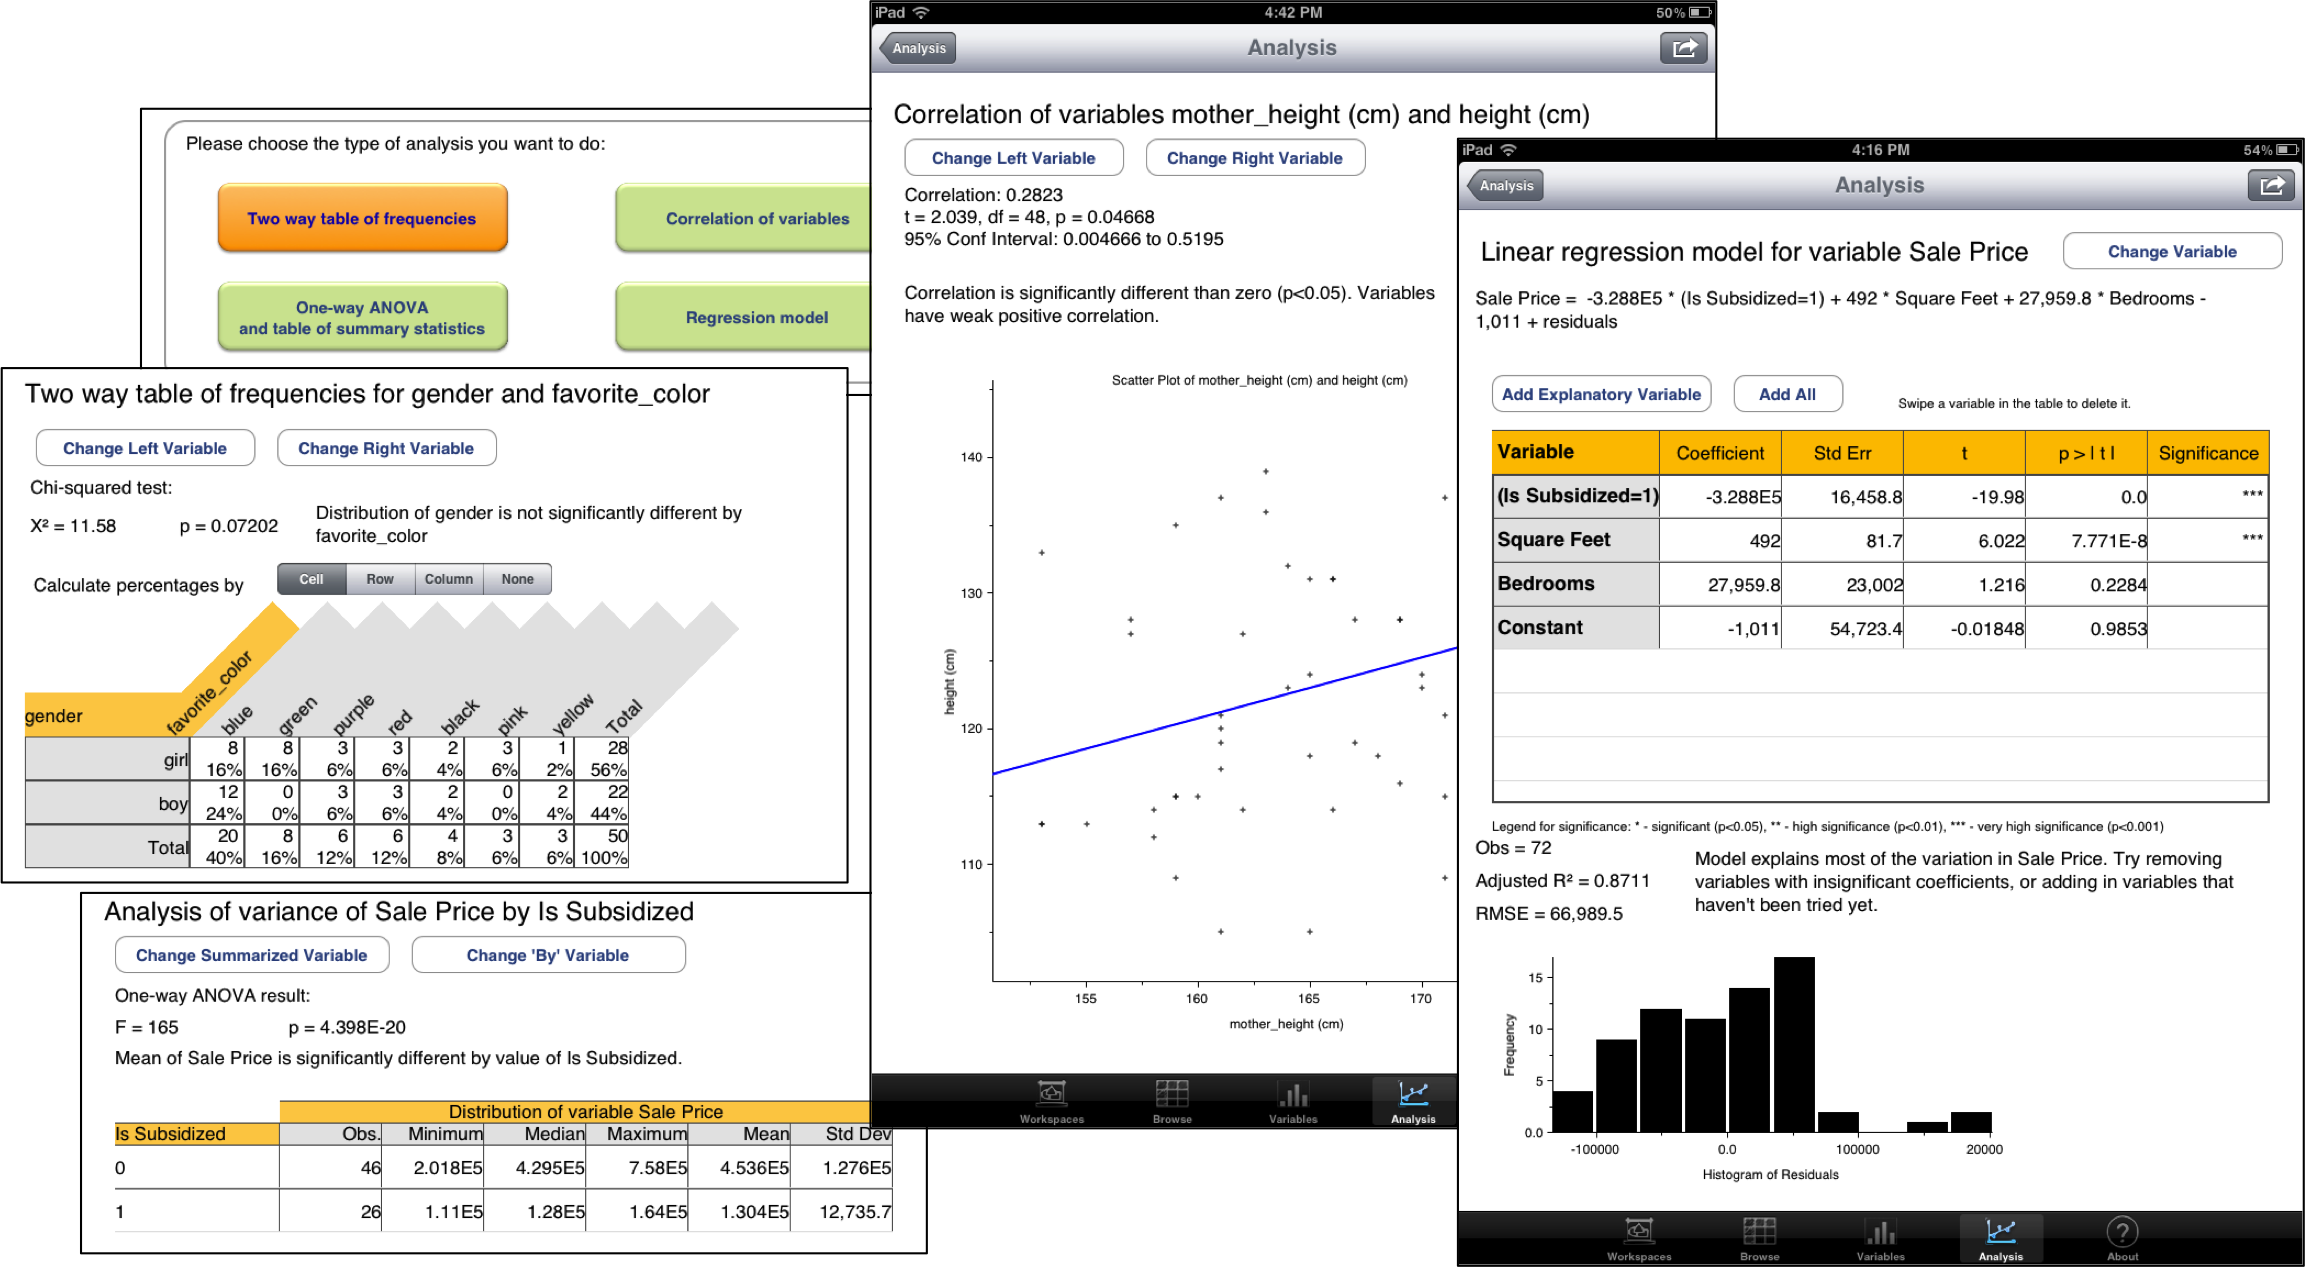This screenshot has height=1267, width=2305.
Task: Select Column percentage option
Action: tap(449, 579)
